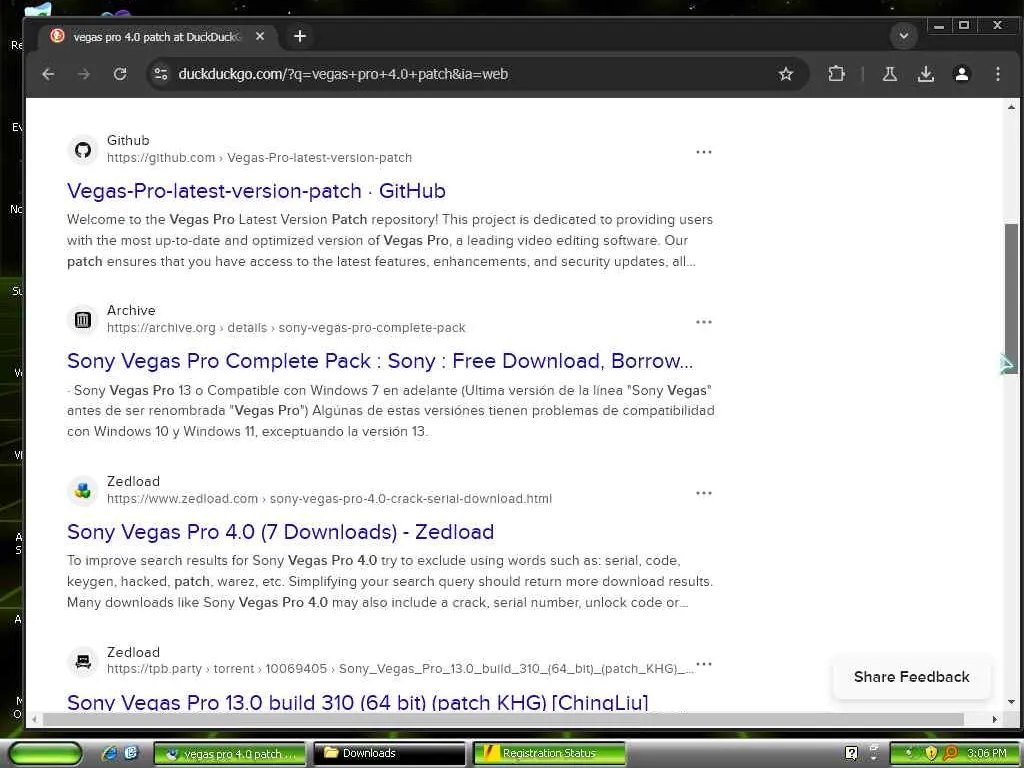Open Vegas-Pro-latest-version-patch GitHub link

tap(256, 191)
